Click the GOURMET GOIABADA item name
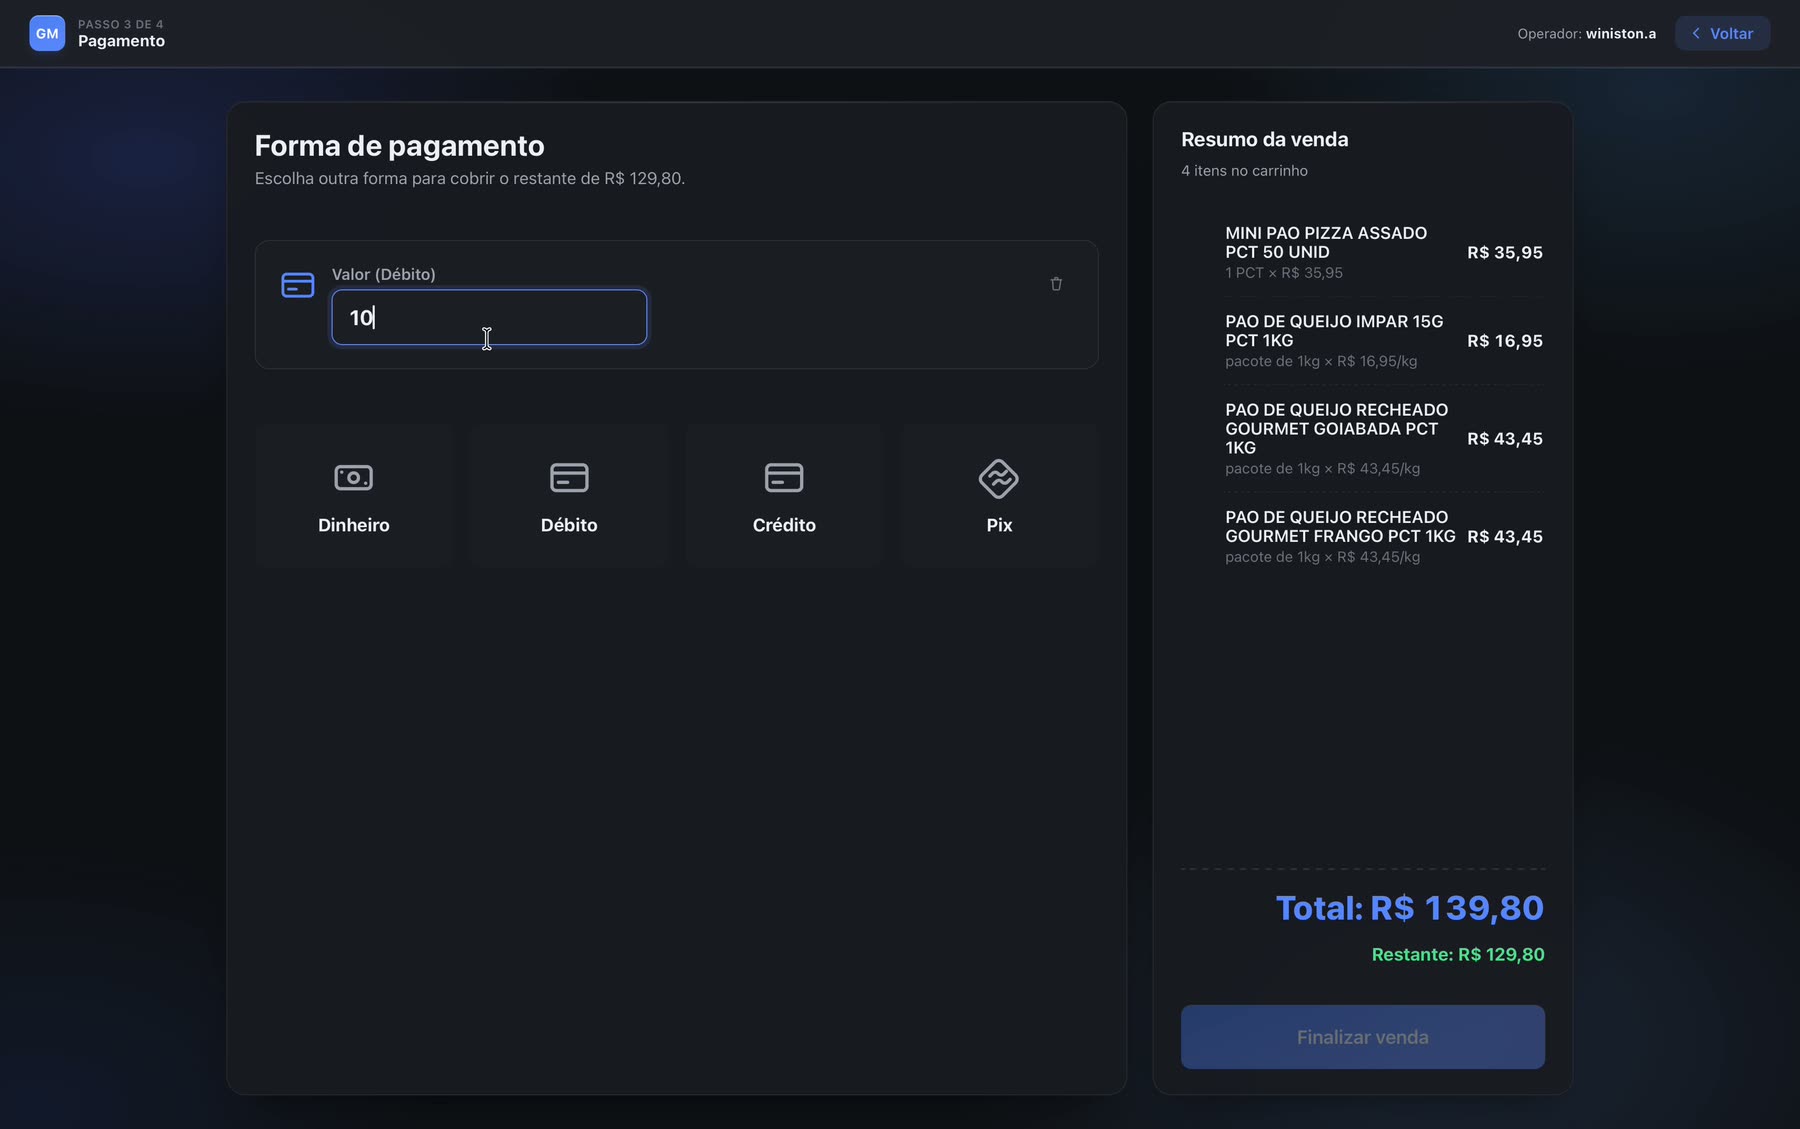Image resolution: width=1800 pixels, height=1129 pixels. [1336, 428]
